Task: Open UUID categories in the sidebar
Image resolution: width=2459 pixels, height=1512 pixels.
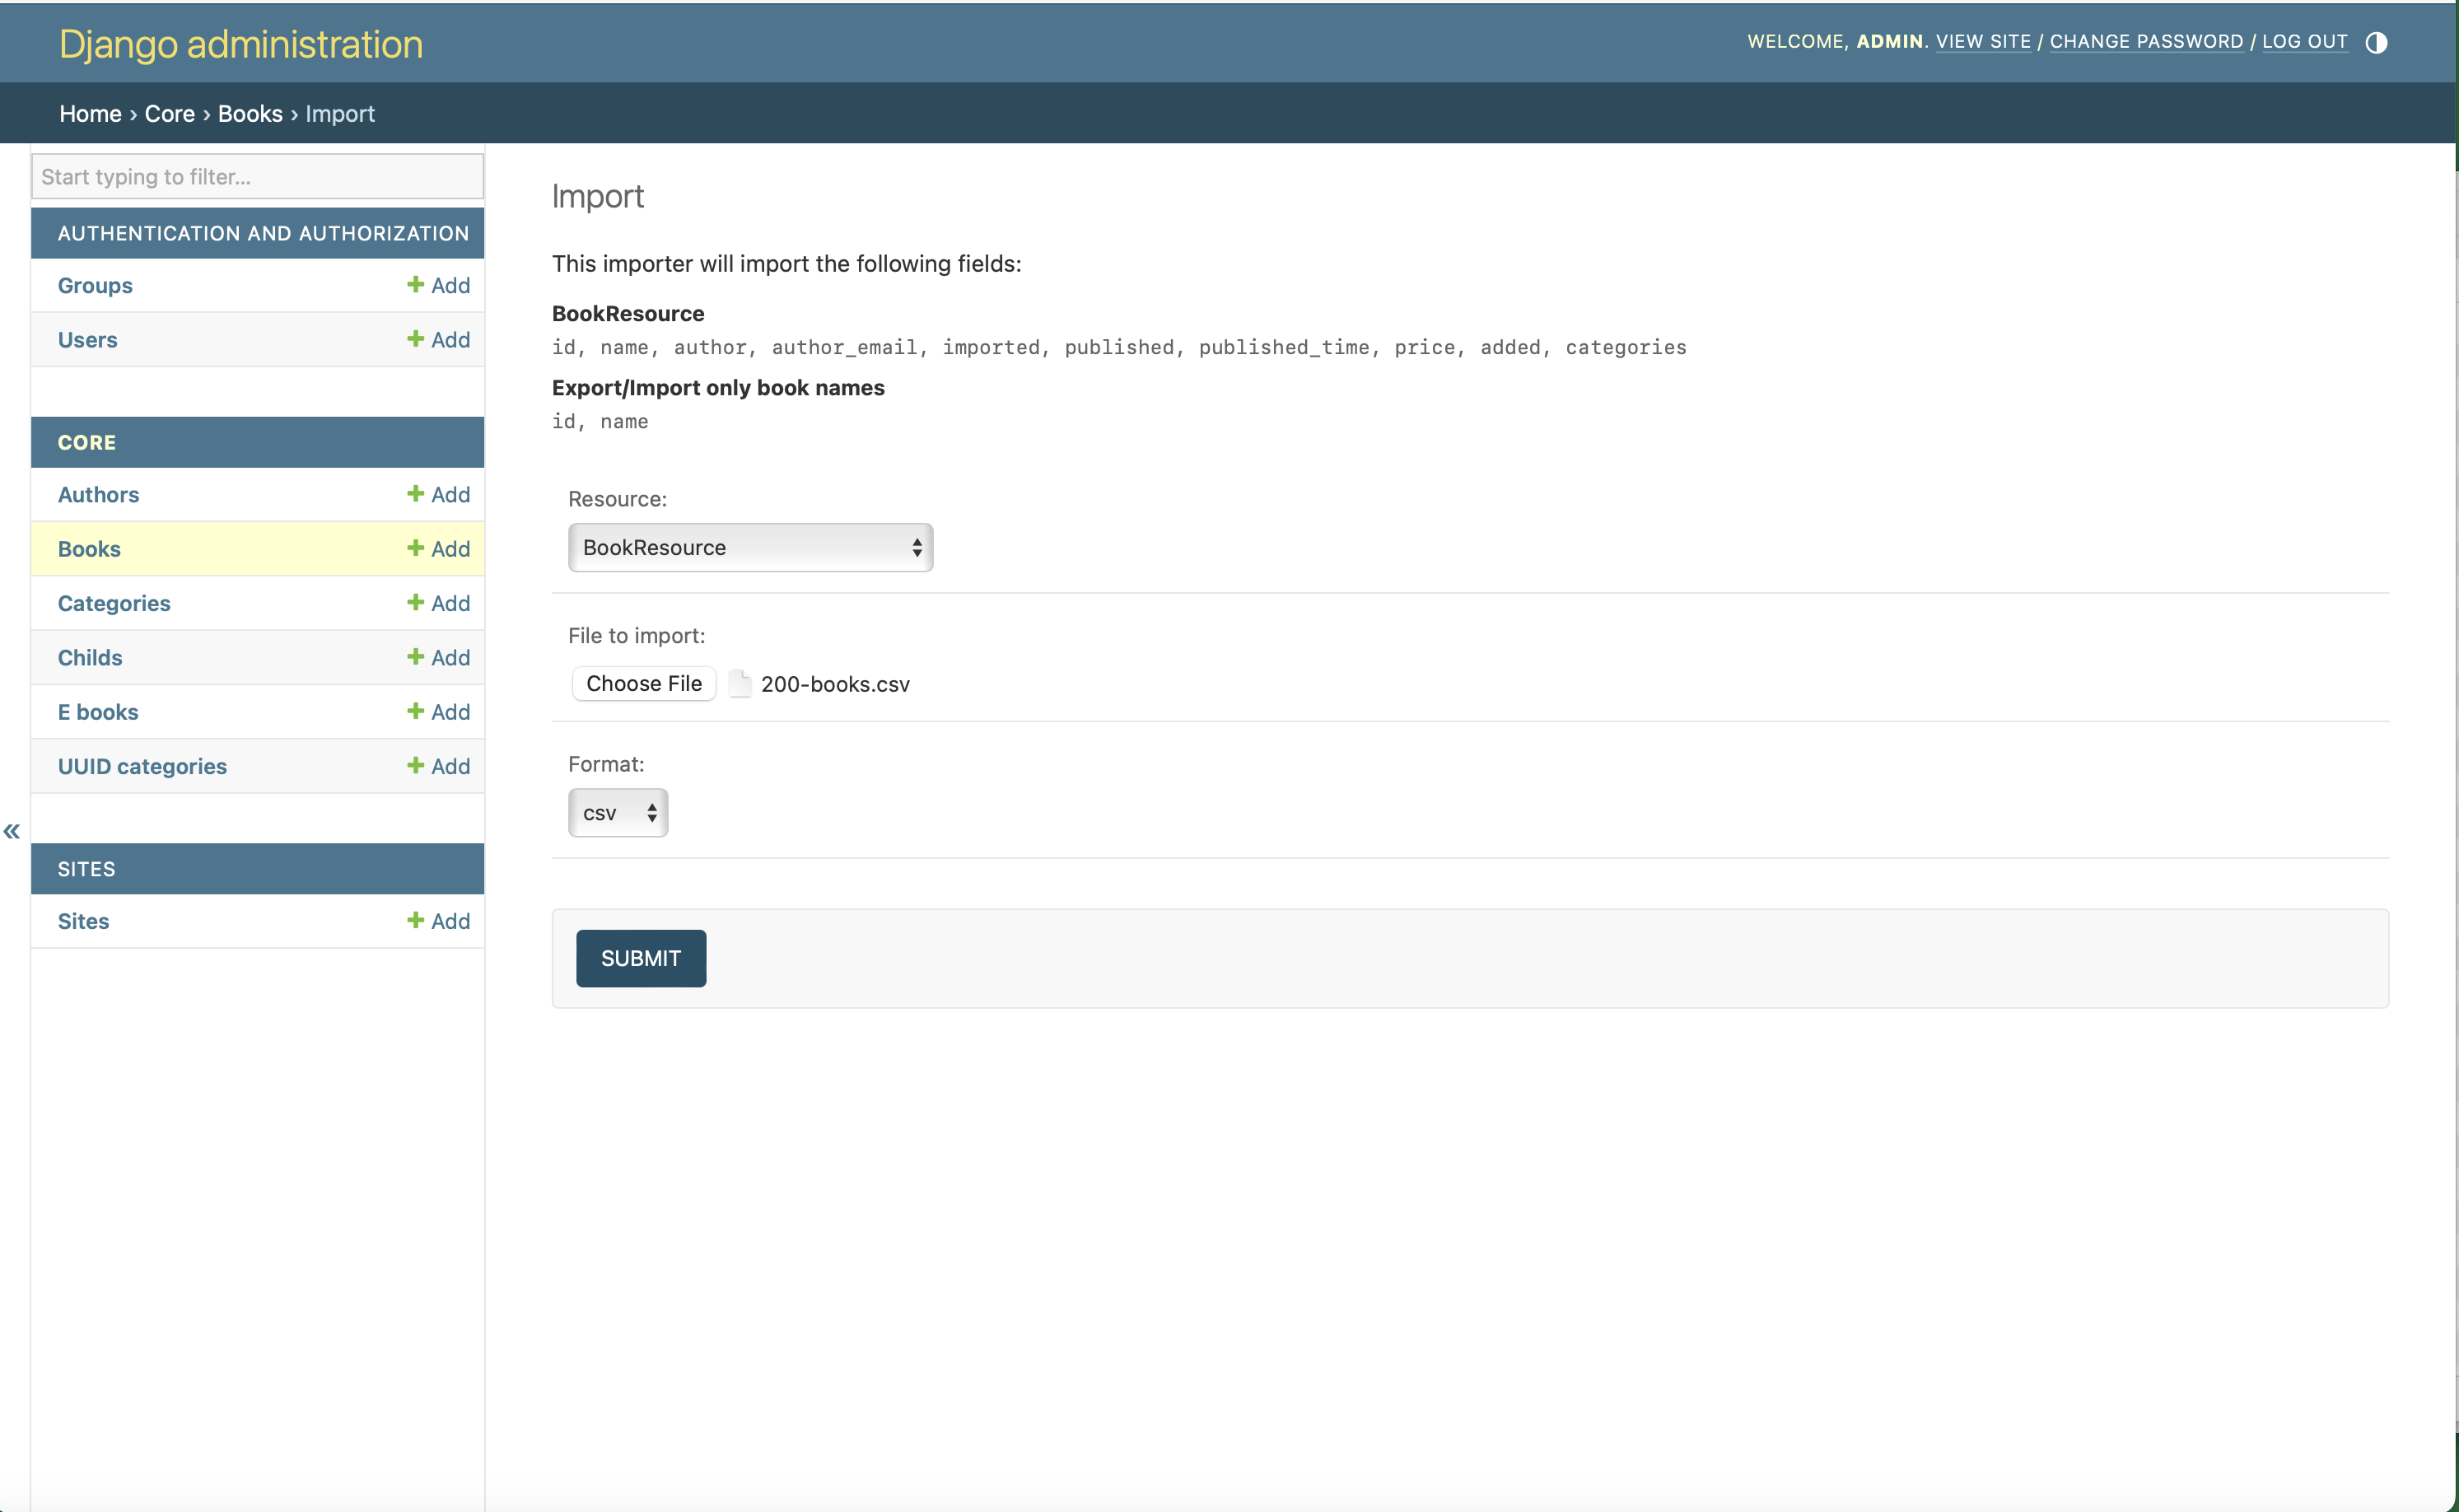Action: (x=142, y=766)
